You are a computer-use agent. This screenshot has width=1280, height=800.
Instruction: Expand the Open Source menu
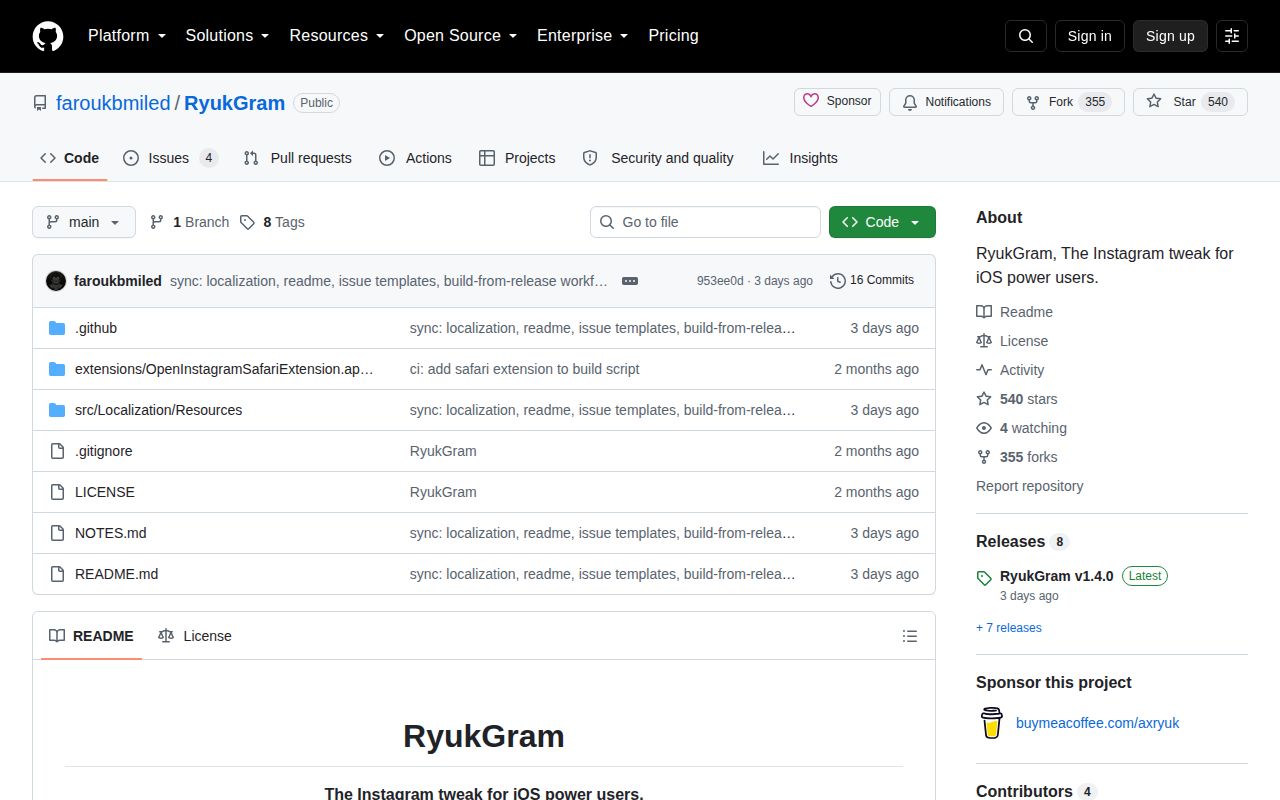(x=460, y=36)
